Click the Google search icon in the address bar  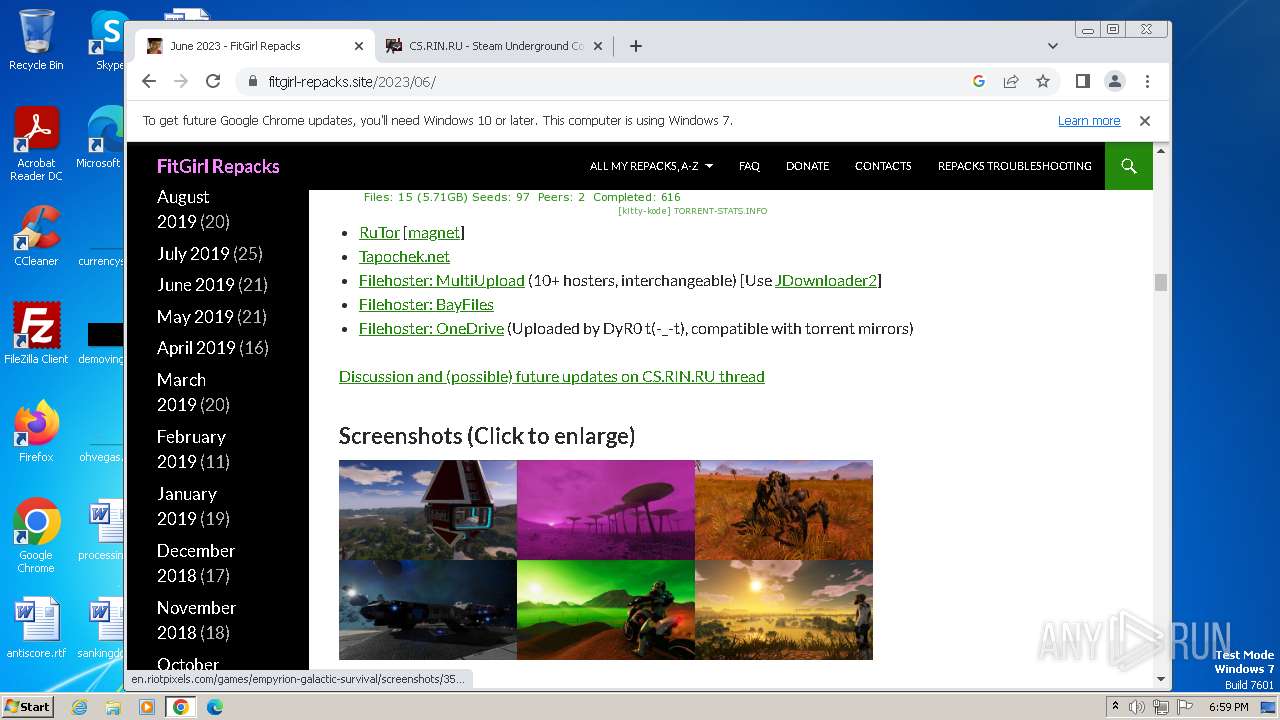(979, 81)
